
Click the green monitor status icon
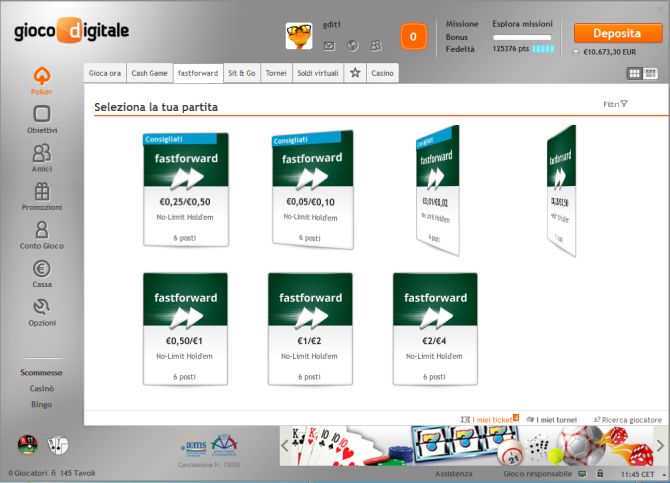tap(582, 474)
